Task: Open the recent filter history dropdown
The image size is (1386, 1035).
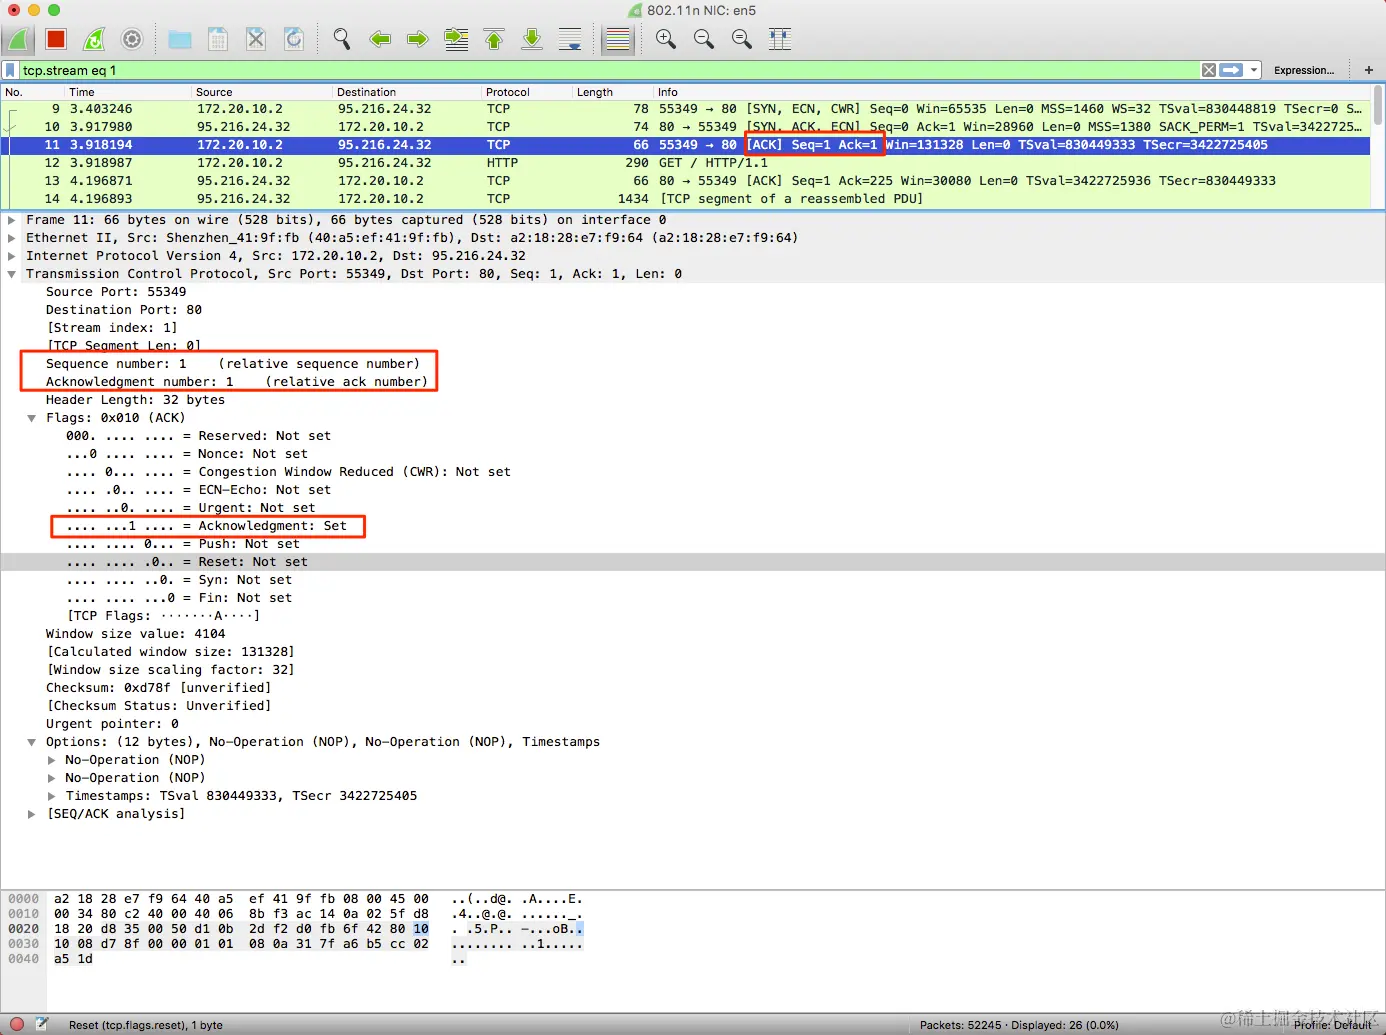Action: pyautogui.click(x=1254, y=70)
